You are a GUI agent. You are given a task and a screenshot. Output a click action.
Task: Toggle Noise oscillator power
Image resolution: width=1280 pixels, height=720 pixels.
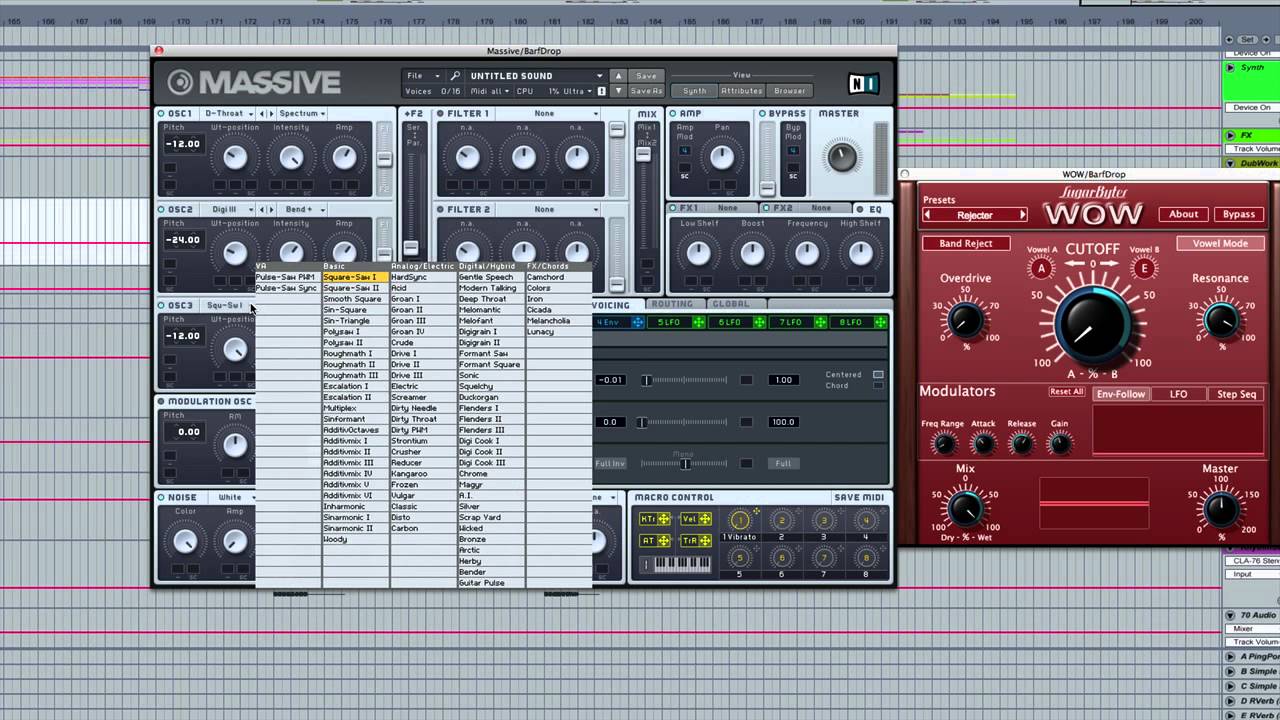[x=162, y=498]
